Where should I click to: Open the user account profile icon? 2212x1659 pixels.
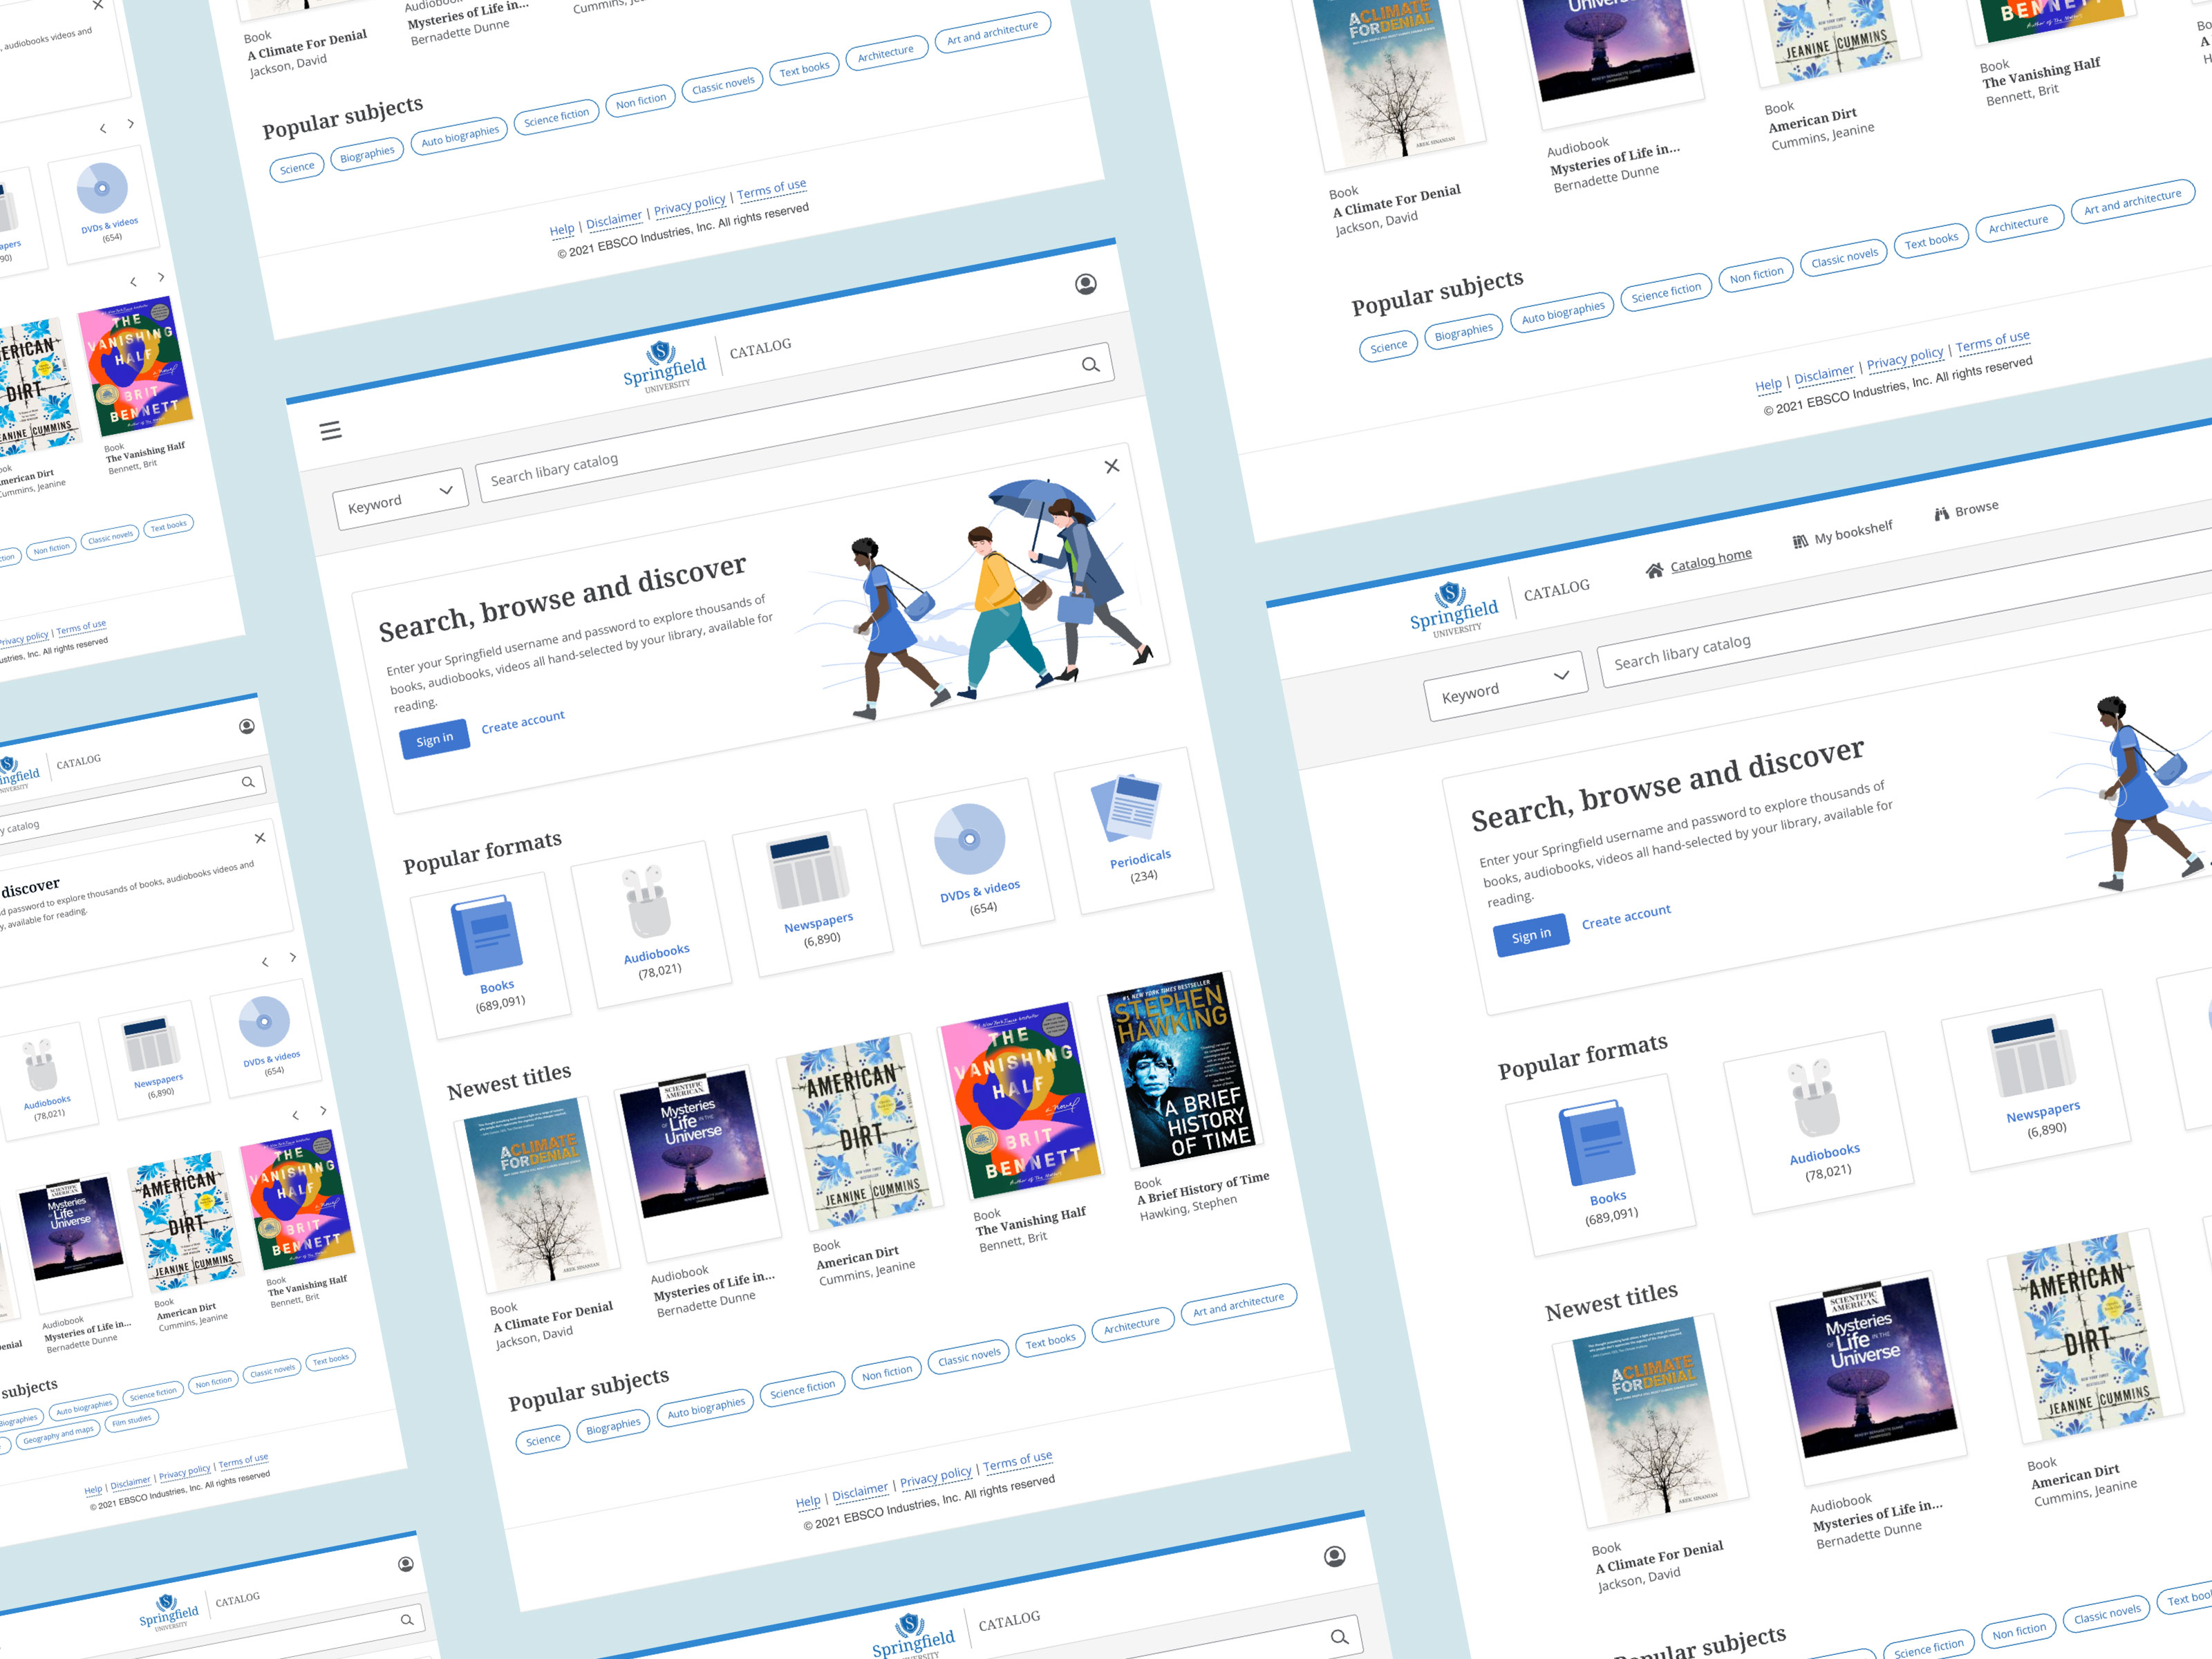coord(1085,285)
